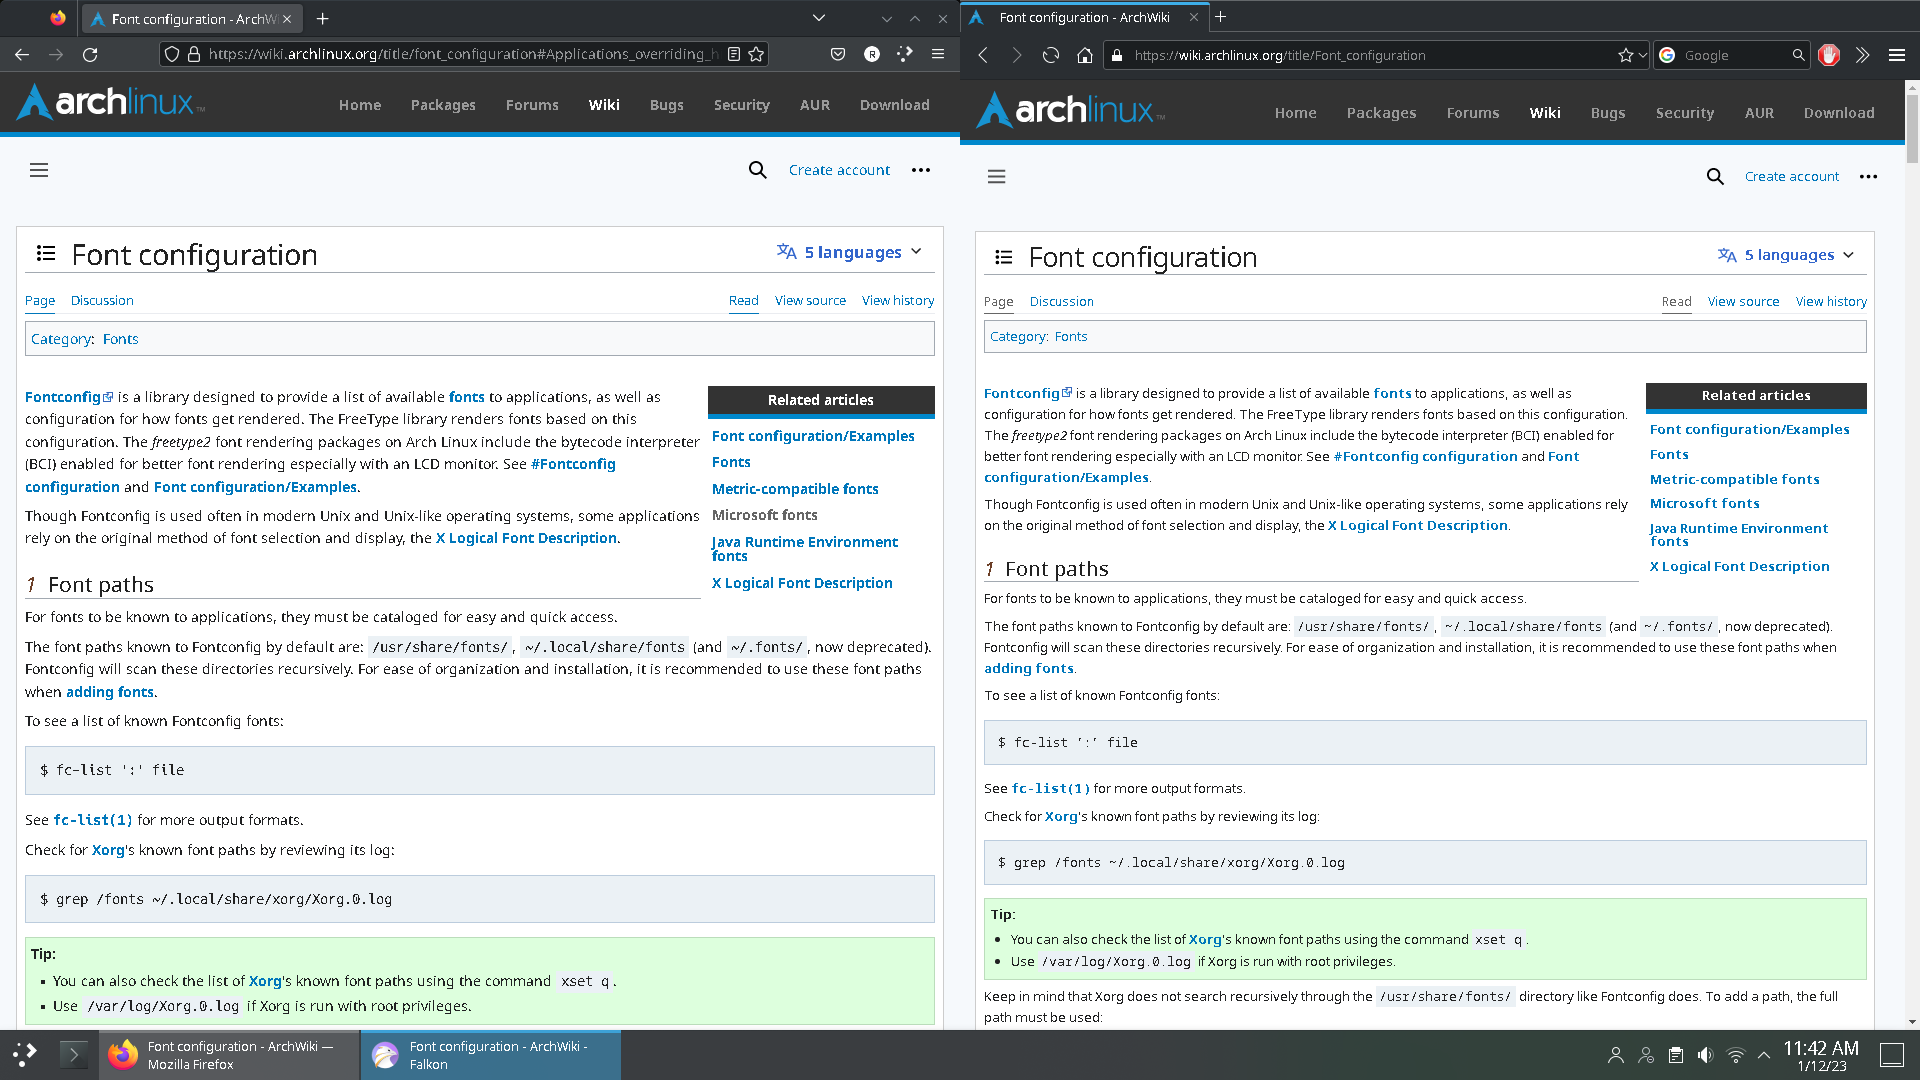Open Falkon search engine selector

tap(1667, 55)
